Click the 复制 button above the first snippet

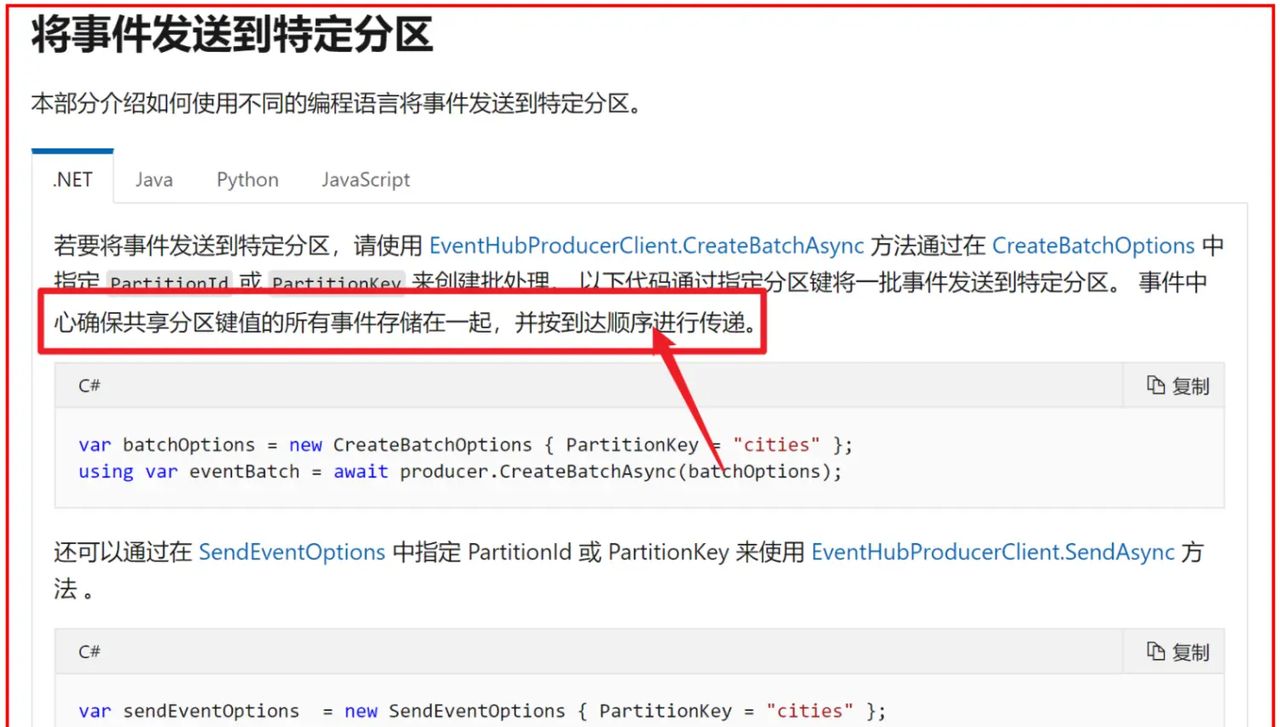point(1186,385)
